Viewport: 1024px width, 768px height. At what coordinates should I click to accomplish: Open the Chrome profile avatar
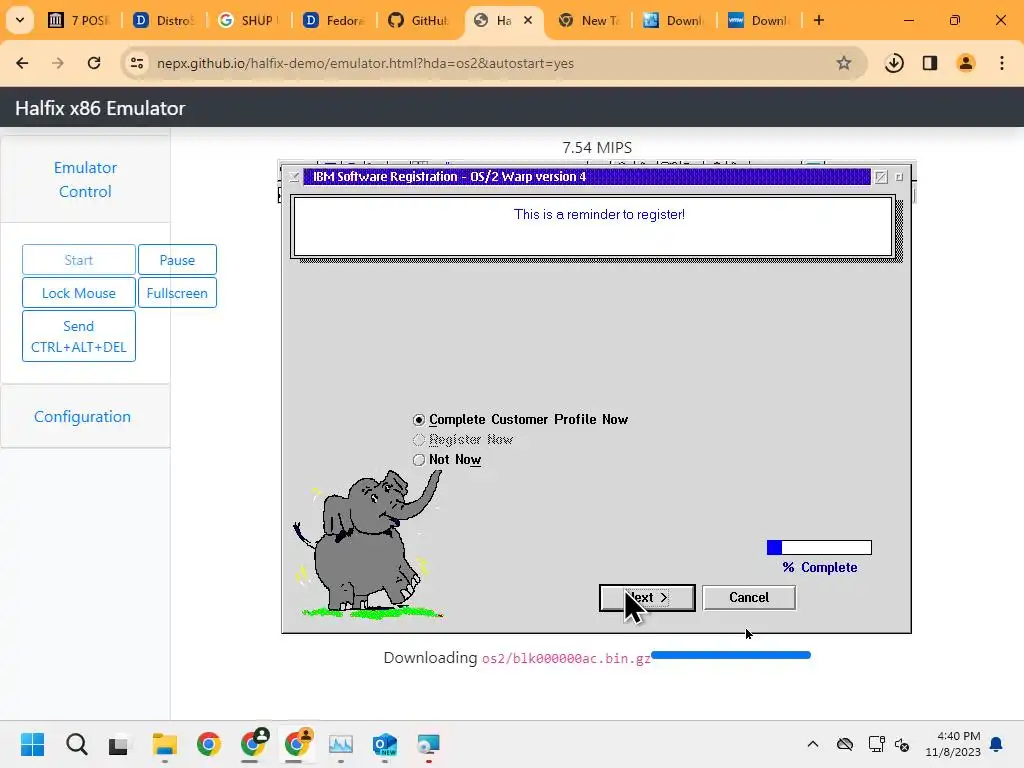[x=966, y=63]
